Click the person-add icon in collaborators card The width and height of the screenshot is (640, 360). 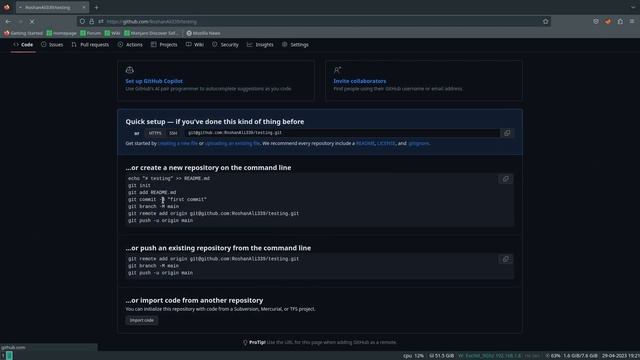pyautogui.click(x=337, y=70)
